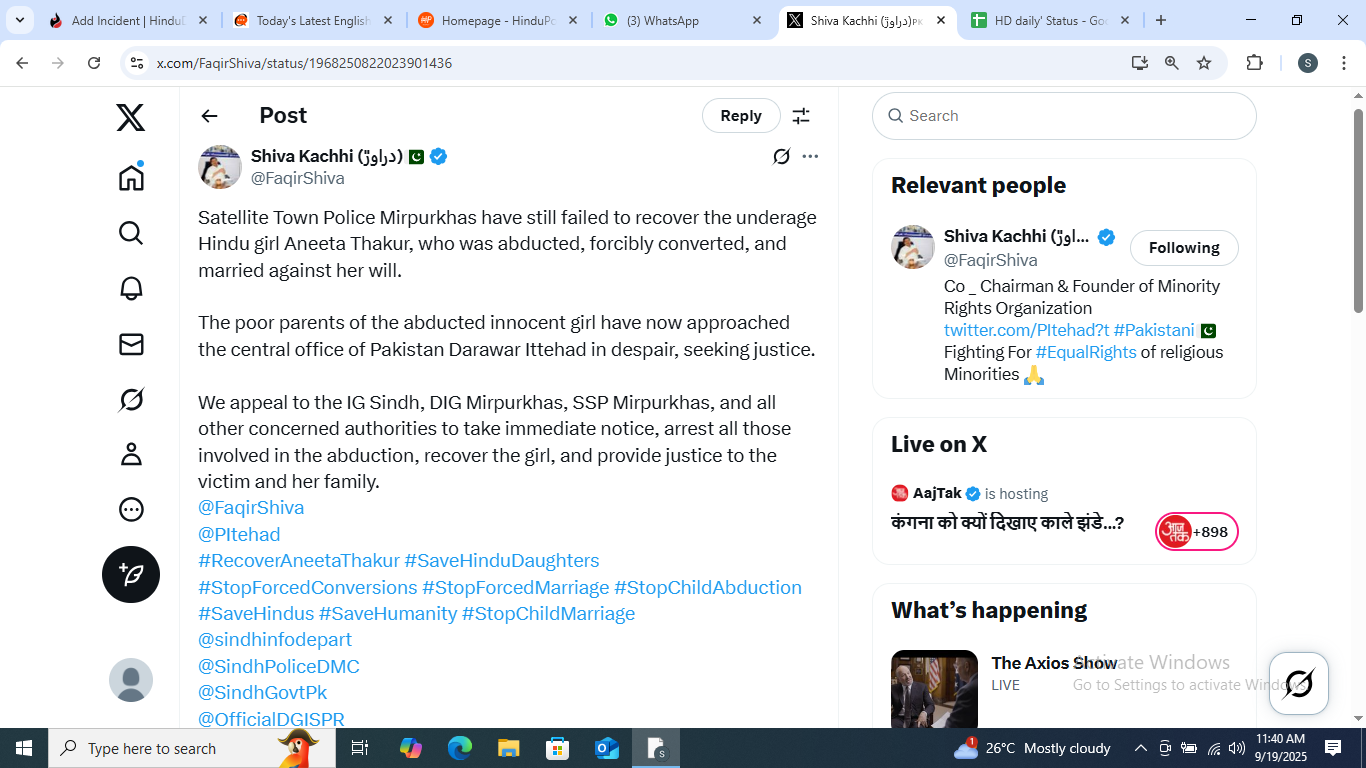
Task: Switch to the WhatsApp browser tab
Action: click(x=683, y=20)
